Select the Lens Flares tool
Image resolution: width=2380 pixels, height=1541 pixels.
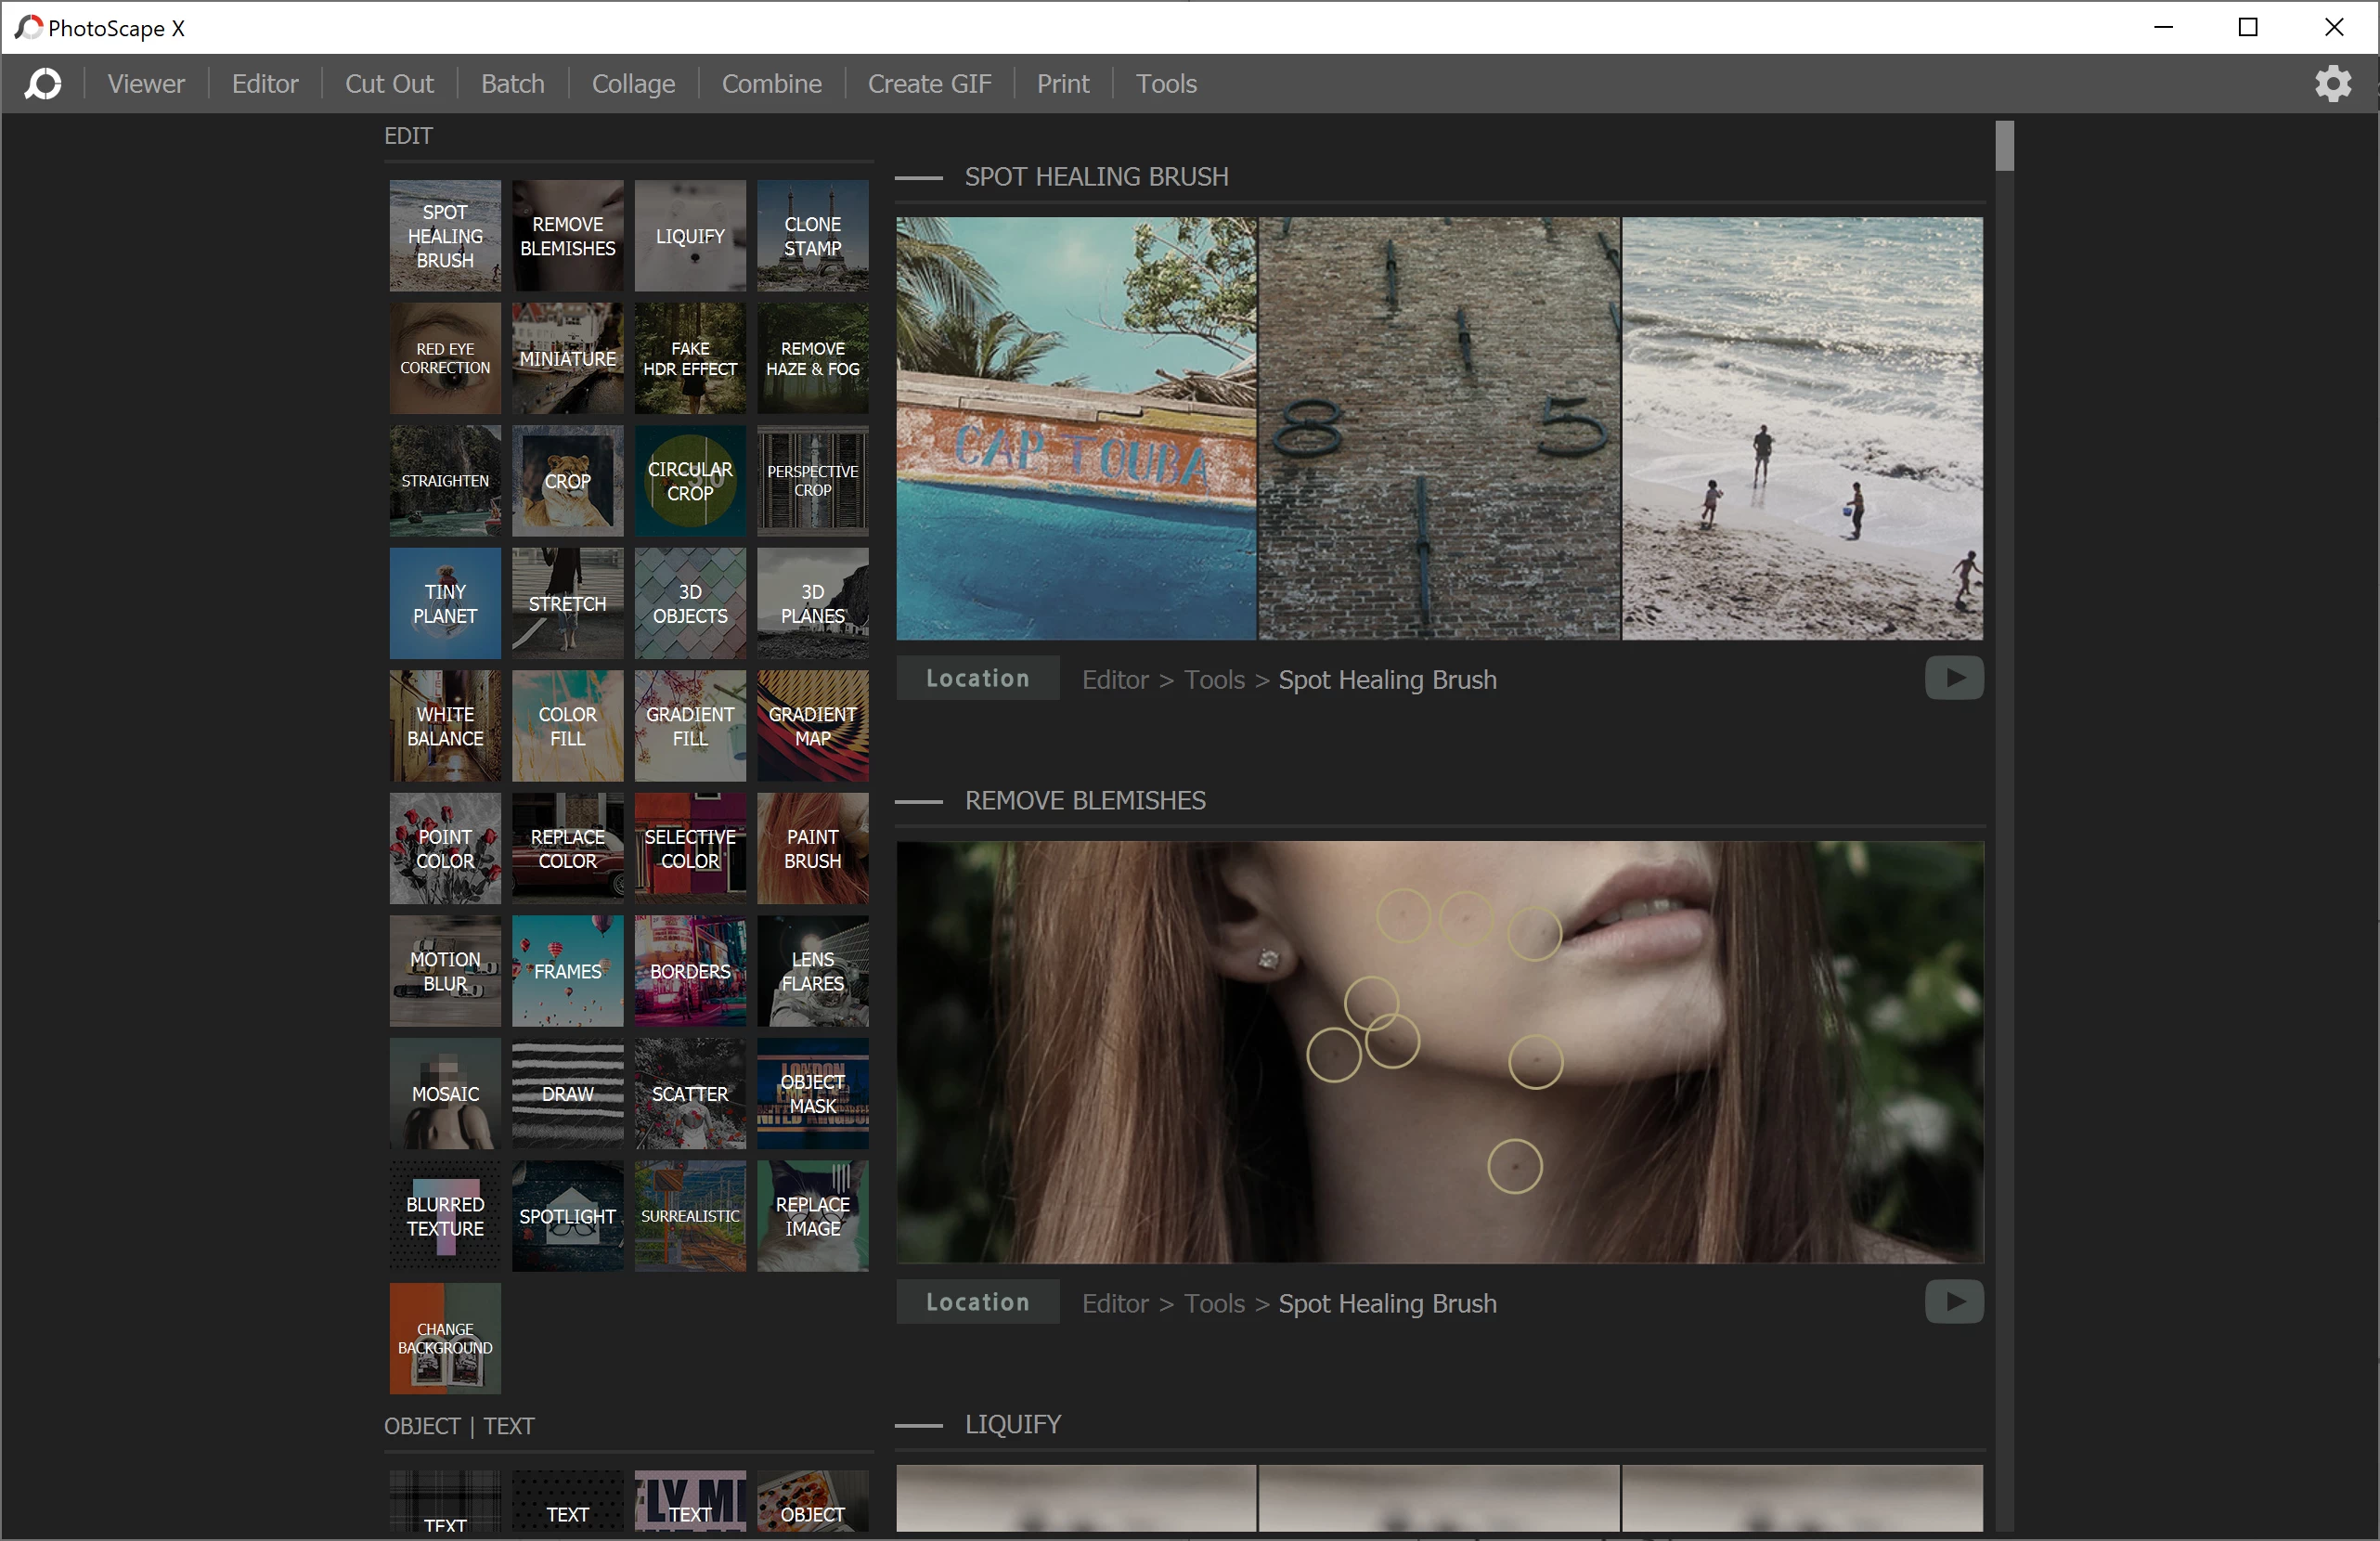(812, 971)
